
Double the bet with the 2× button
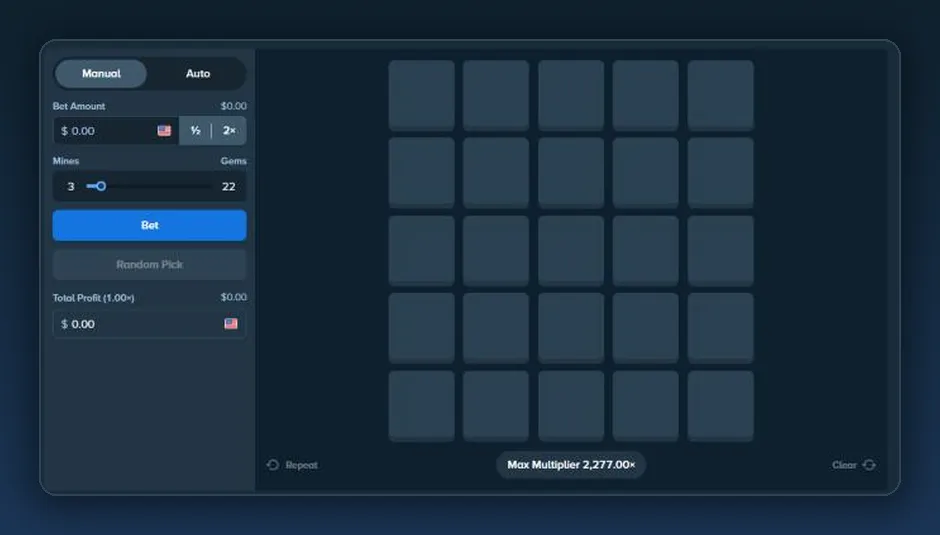pos(229,131)
